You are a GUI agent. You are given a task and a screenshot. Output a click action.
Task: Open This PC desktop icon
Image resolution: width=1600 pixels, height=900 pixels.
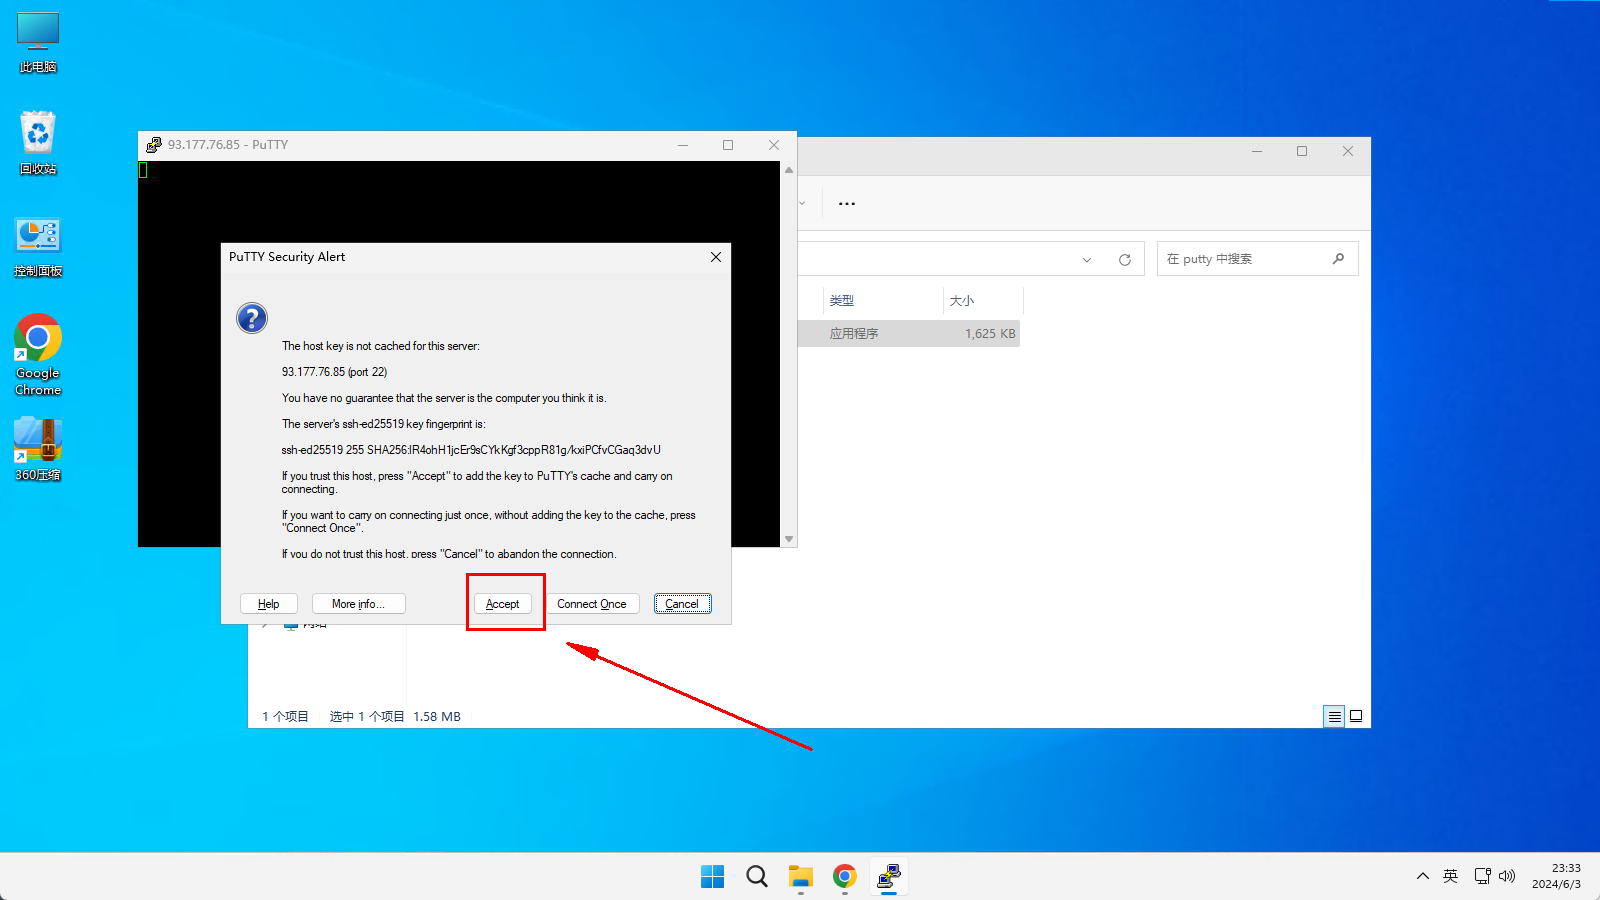pyautogui.click(x=38, y=43)
